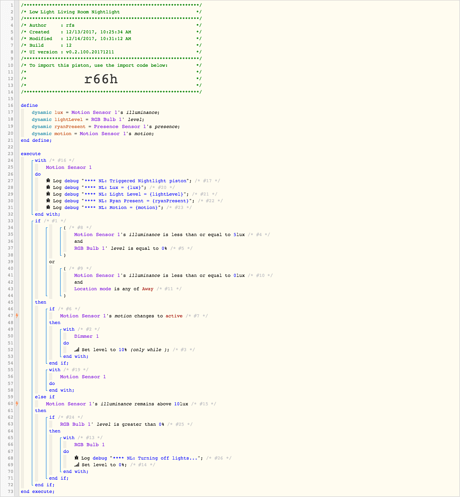Click the define keyword
This screenshot has height=500, width=462.
29,106
